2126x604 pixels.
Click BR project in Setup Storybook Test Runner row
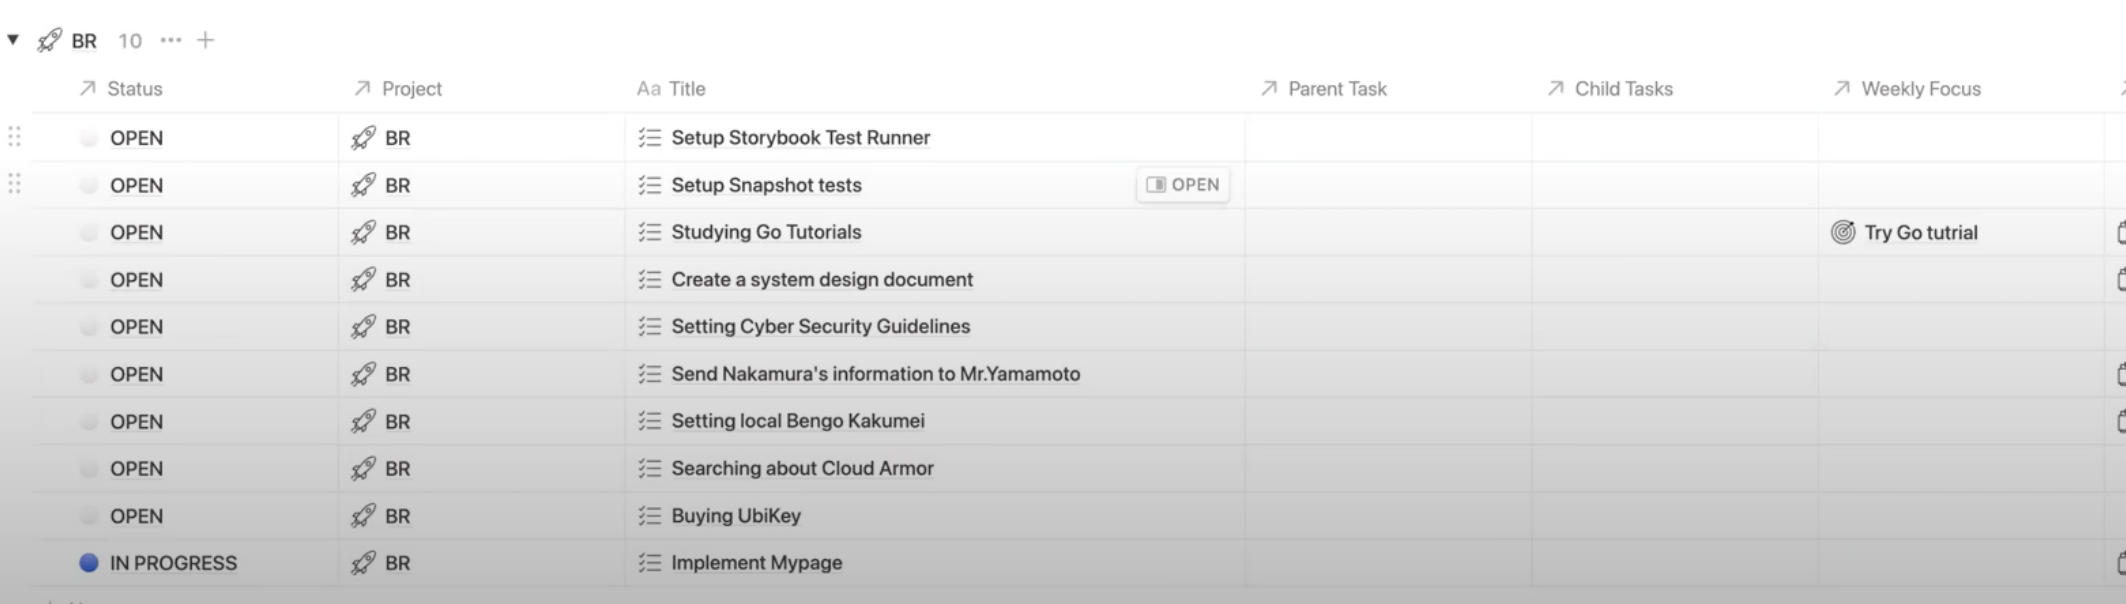pos(398,138)
